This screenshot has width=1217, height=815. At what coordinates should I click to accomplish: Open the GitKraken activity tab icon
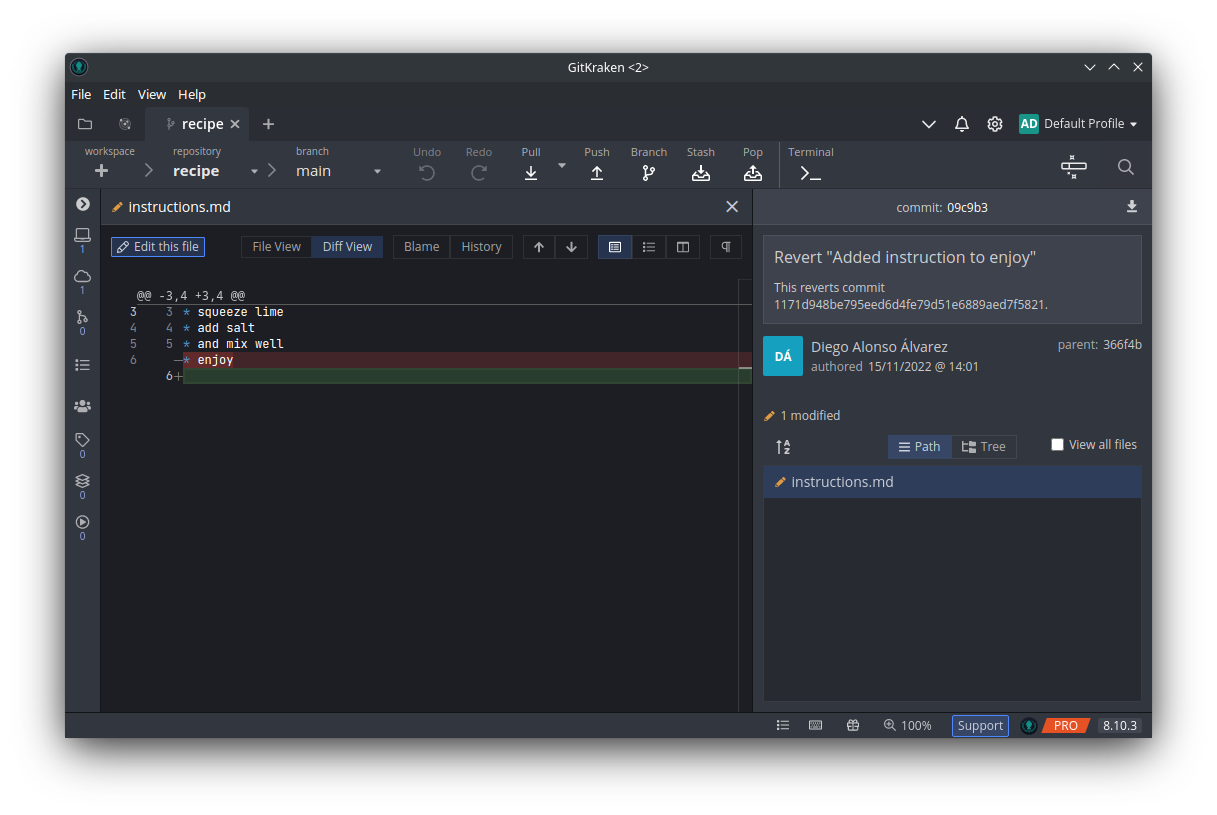[125, 124]
